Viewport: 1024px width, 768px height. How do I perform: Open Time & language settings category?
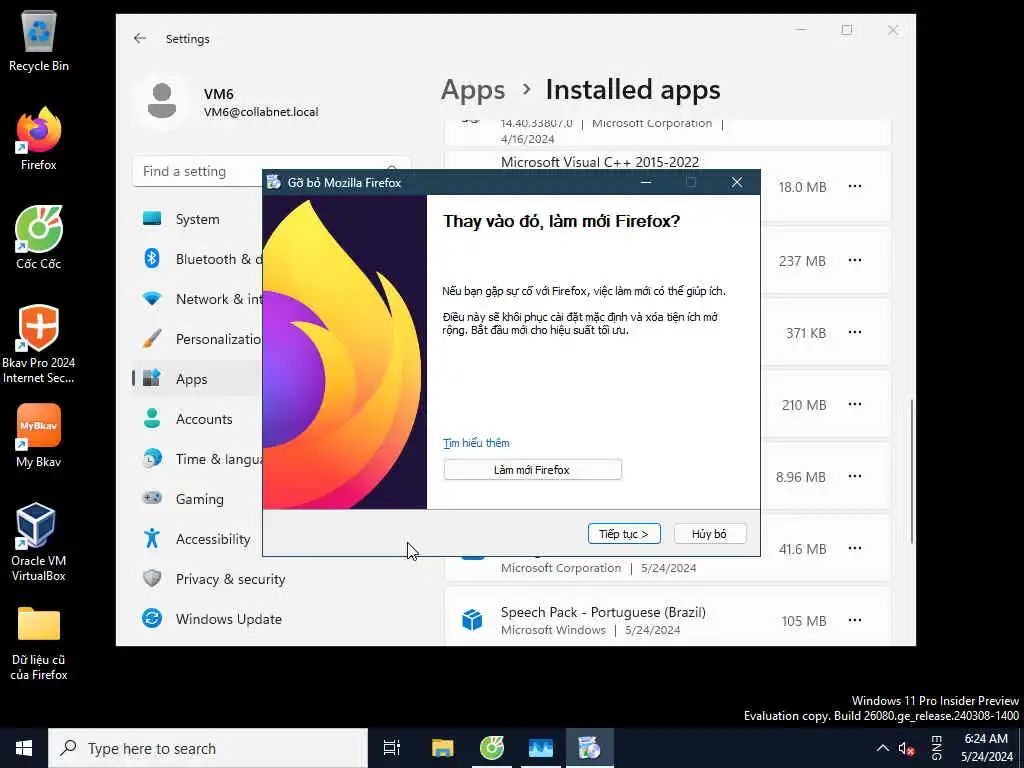197,459
